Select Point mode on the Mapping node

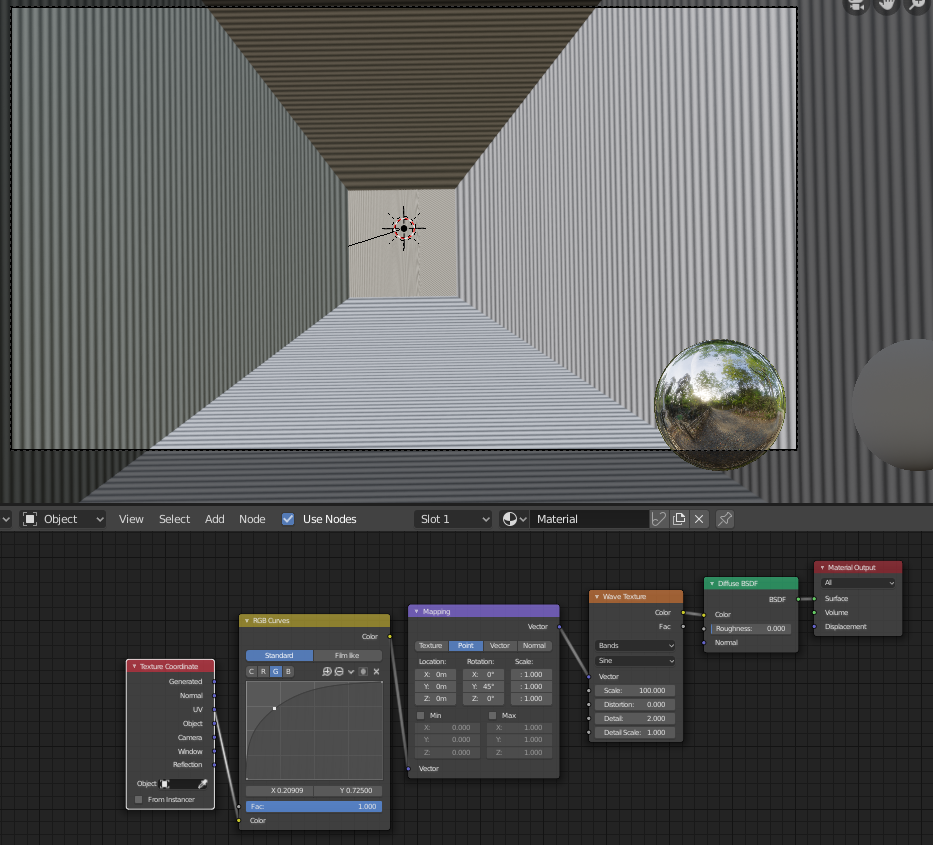click(465, 645)
